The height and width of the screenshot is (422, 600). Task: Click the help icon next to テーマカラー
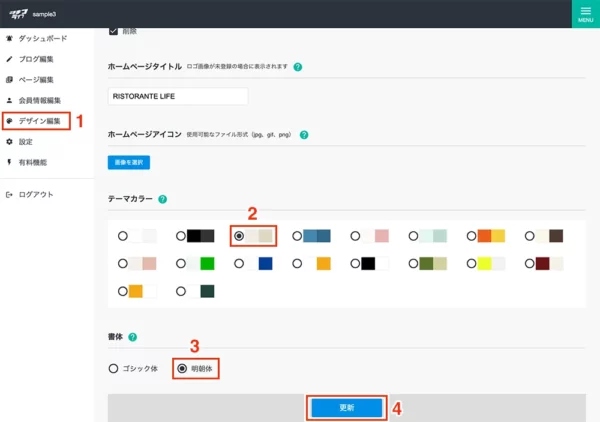(162, 200)
